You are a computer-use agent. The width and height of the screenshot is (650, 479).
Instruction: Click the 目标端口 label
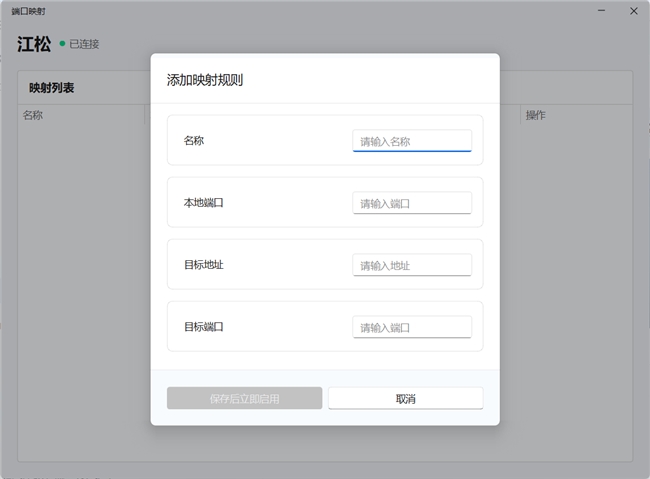click(204, 327)
